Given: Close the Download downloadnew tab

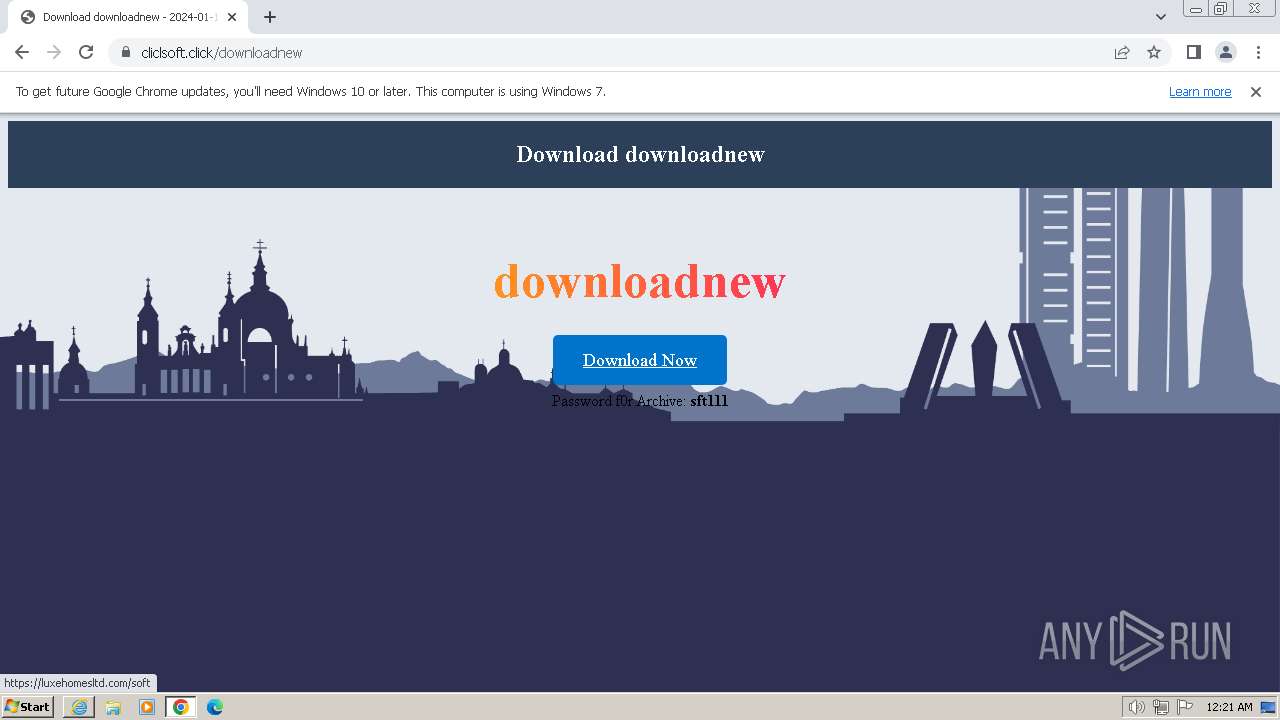Looking at the screenshot, I should [x=232, y=17].
